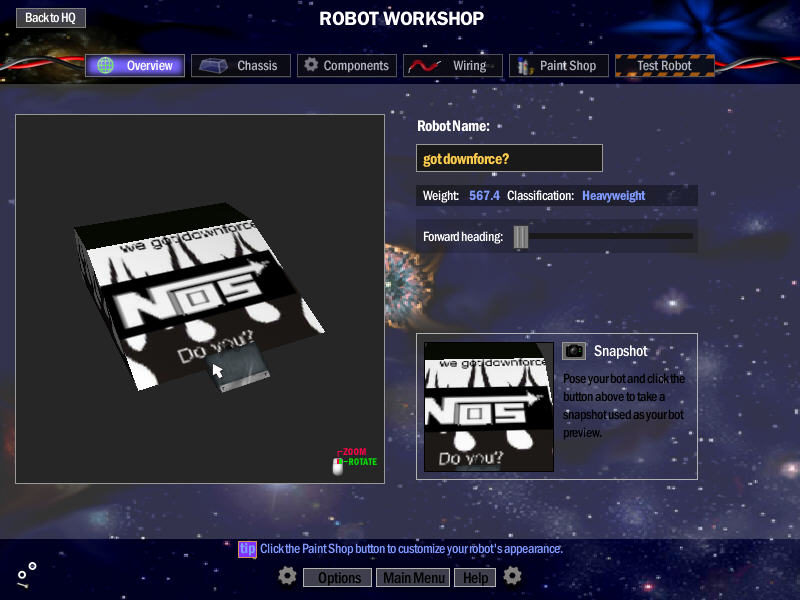Switch to the Overview tab

coord(135,65)
